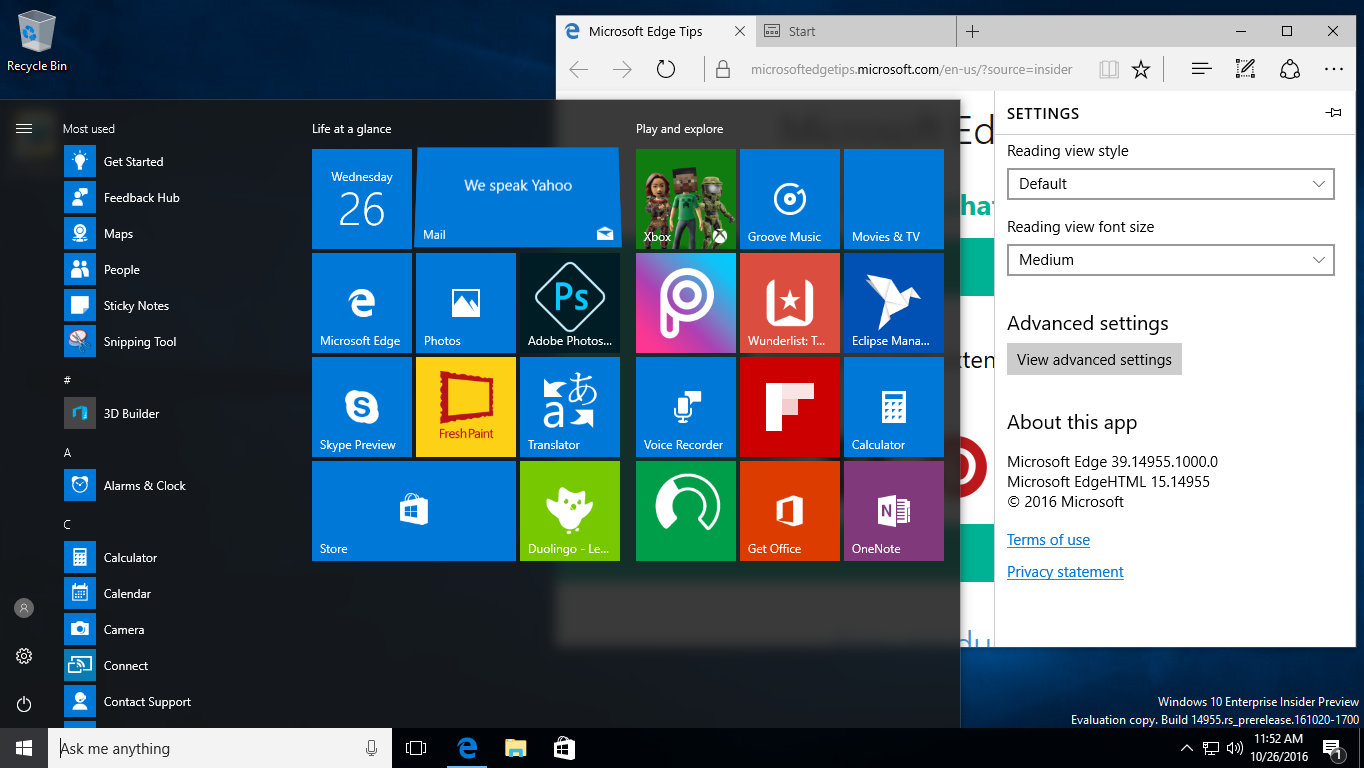Open Wunderlist tile

point(790,303)
